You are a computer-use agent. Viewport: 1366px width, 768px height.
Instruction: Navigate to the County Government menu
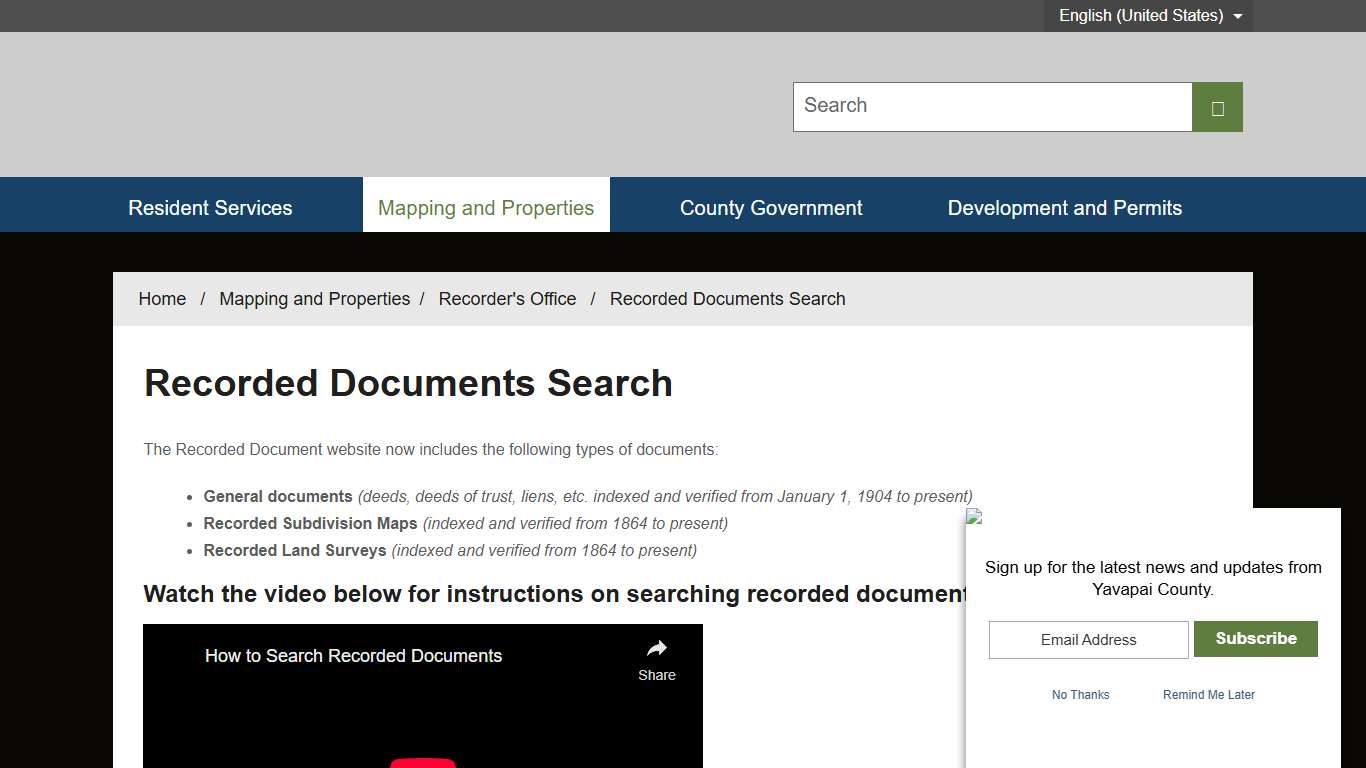(x=771, y=207)
